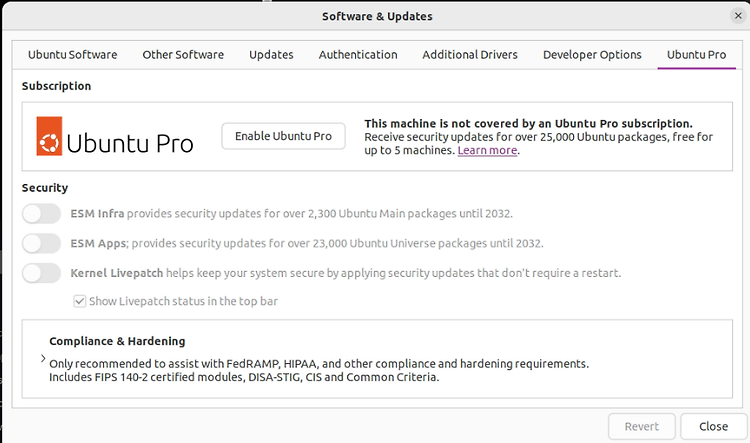Click the 'not covered by an Ubuntu Pro subscription' text

point(528,123)
